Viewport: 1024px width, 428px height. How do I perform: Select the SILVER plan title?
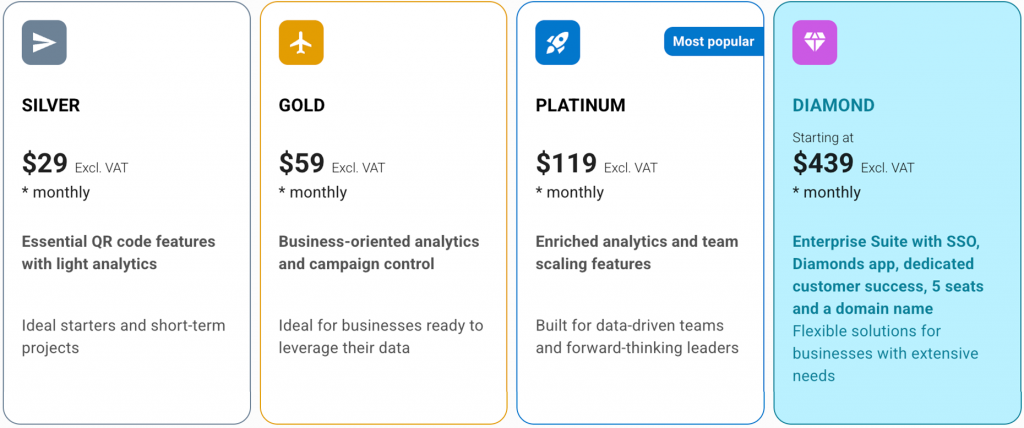pos(51,105)
